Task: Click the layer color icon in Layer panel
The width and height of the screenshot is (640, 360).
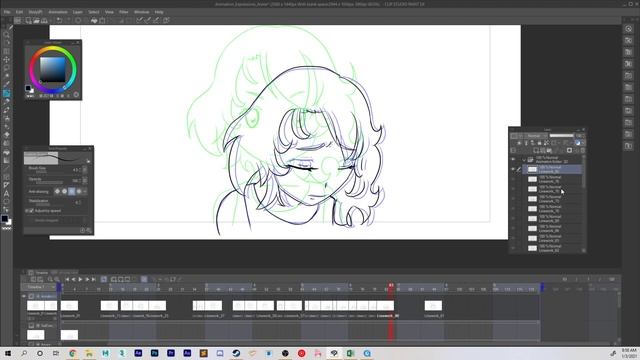Action: [x=578, y=143]
